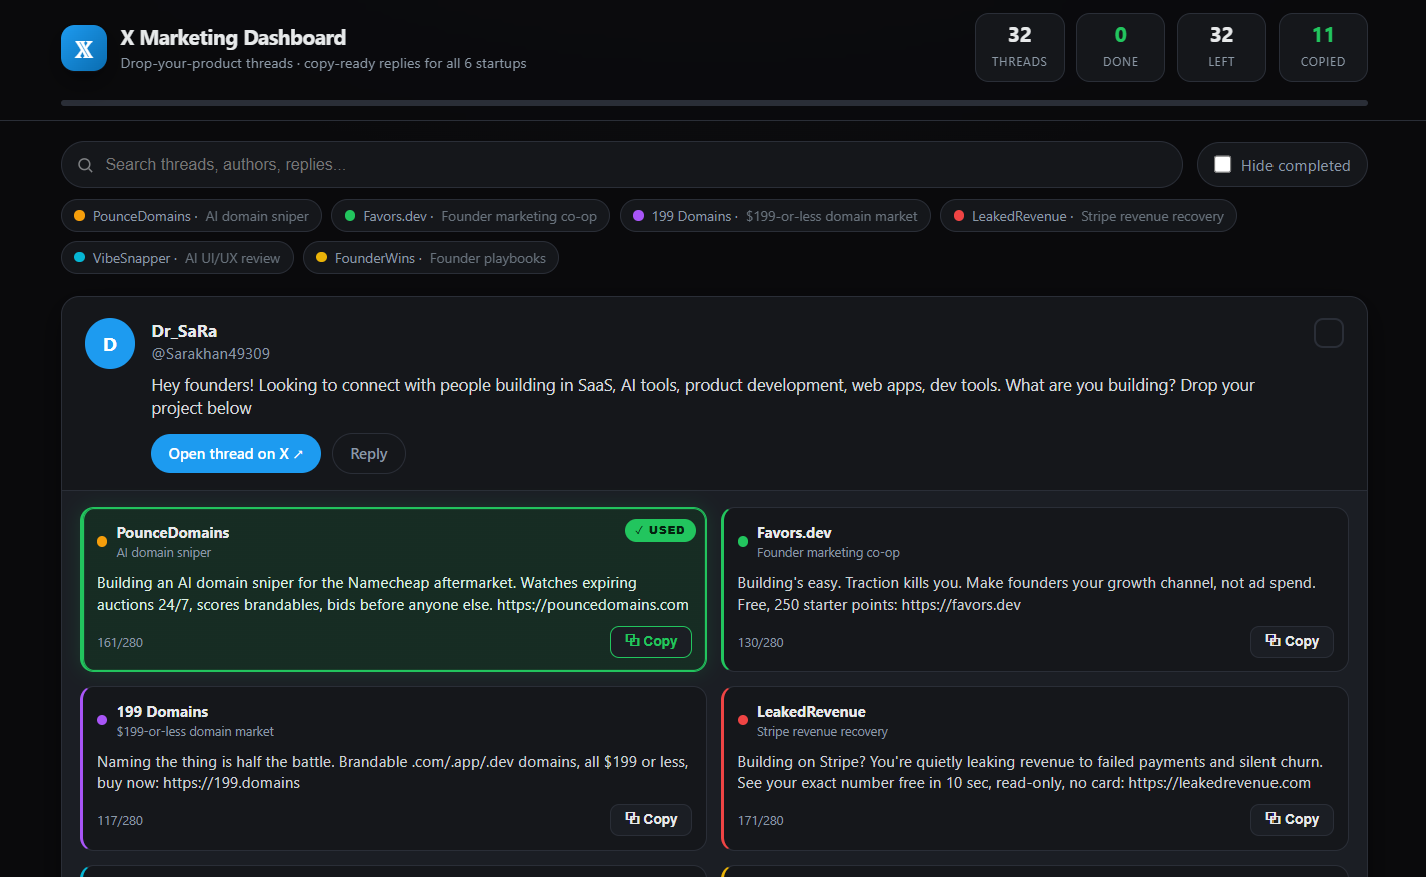Screen dimensions: 1426x877
Task: Click the 11 Copied stat box
Action: tap(1323, 47)
